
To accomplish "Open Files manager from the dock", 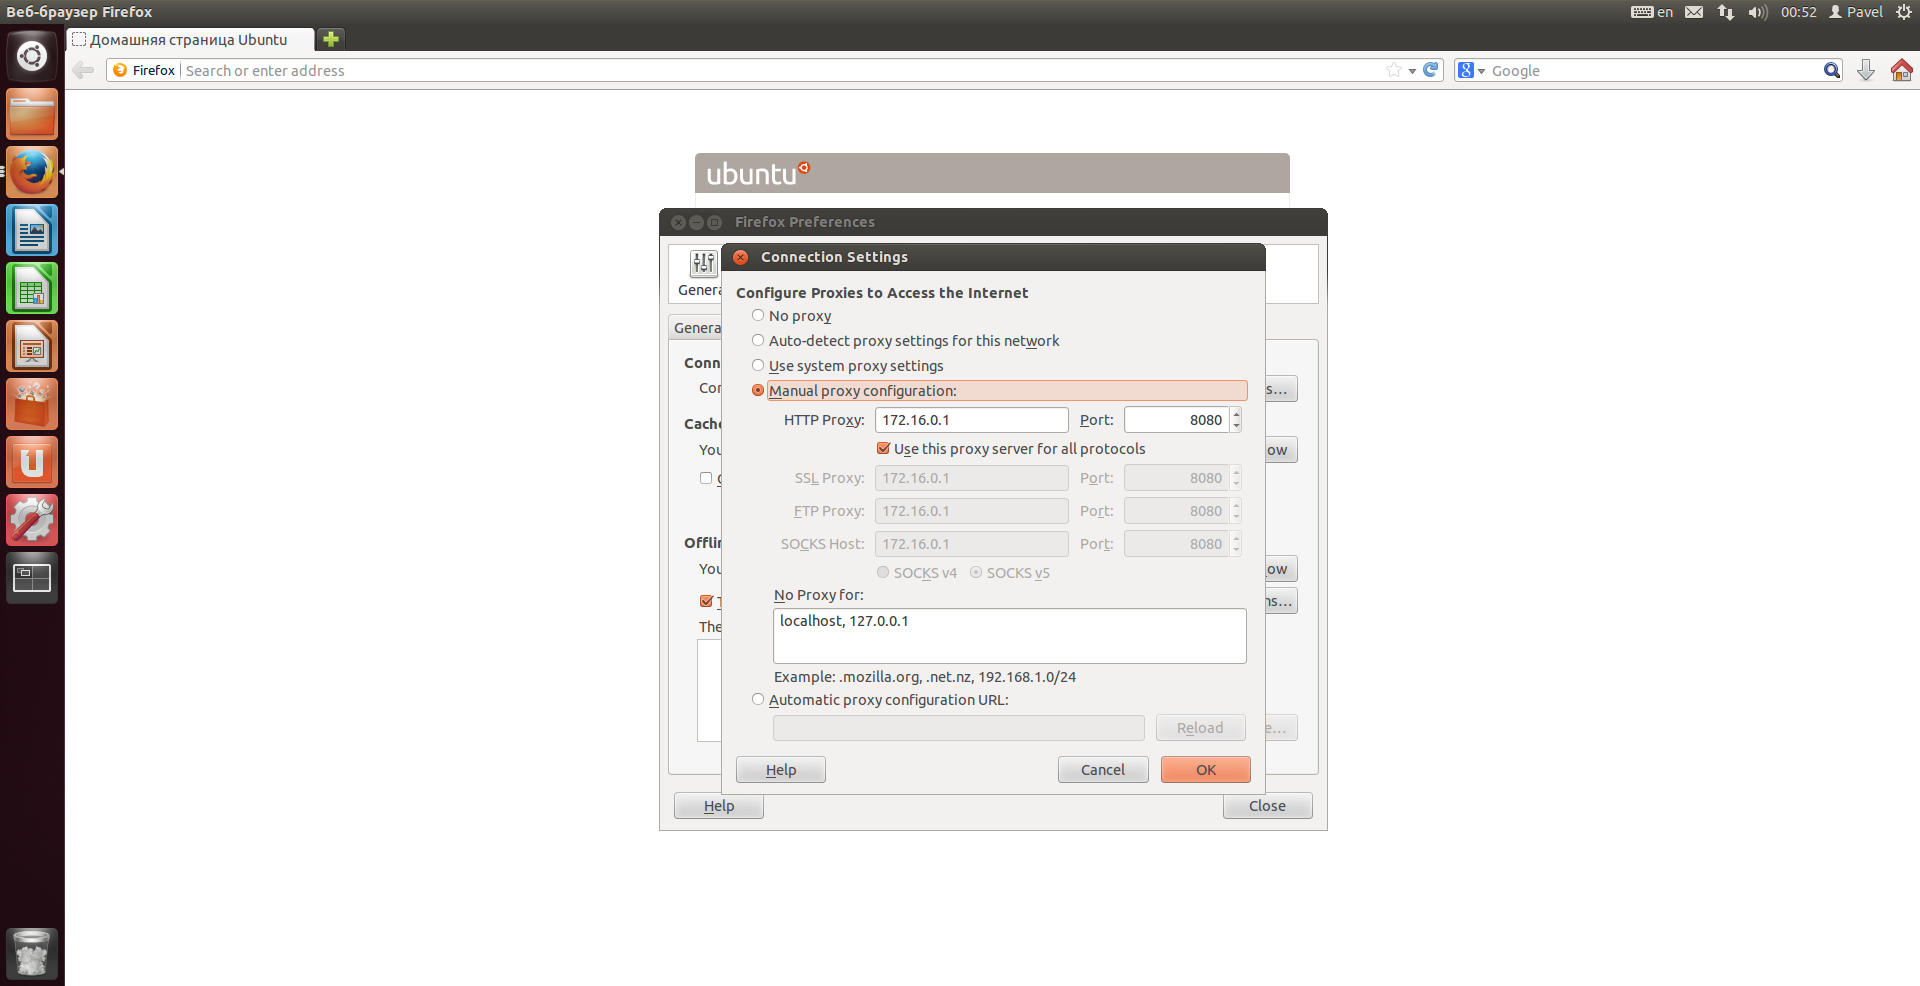I will point(32,114).
